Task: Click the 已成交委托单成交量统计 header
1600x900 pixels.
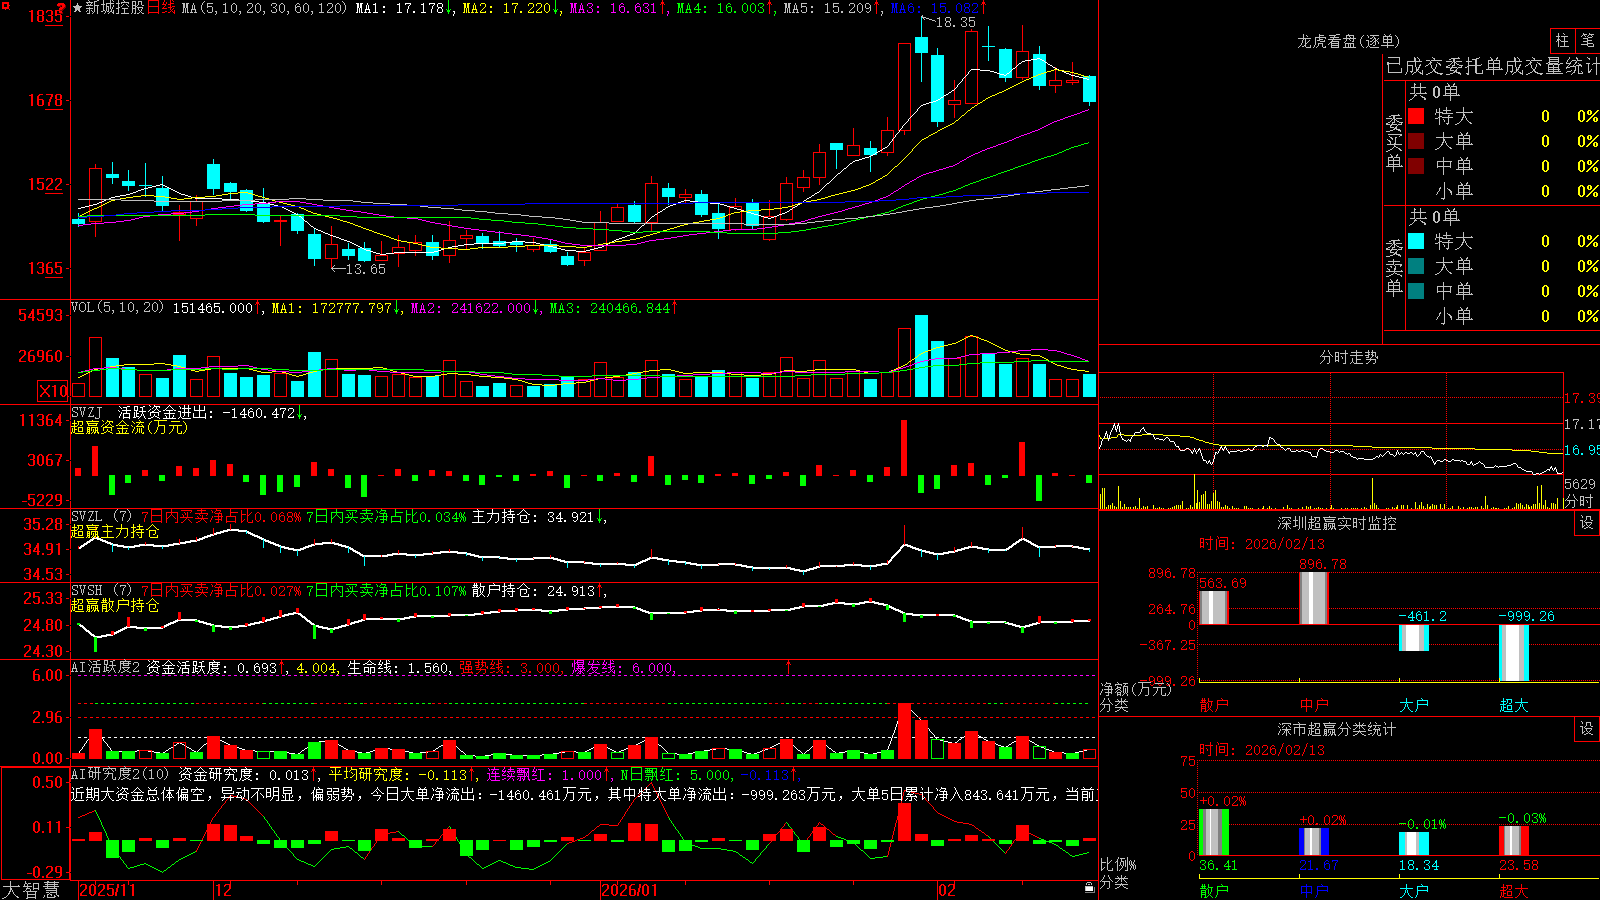Action: pos(1492,66)
